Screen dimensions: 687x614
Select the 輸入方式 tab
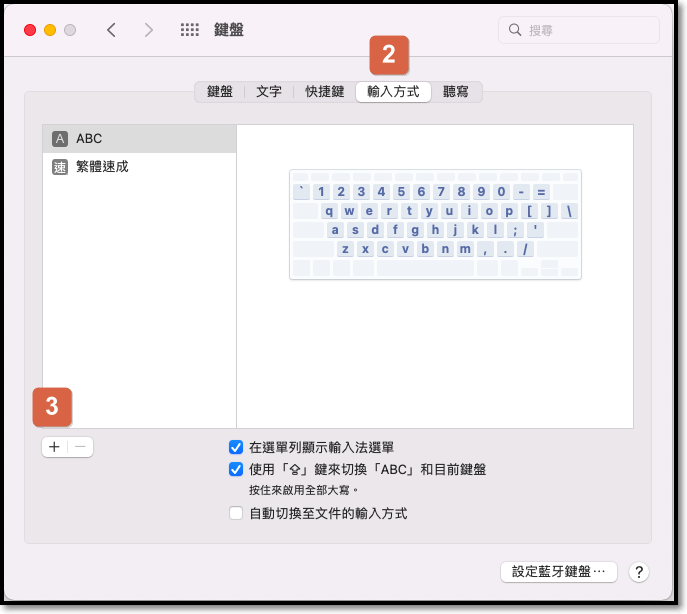pos(393,92)
